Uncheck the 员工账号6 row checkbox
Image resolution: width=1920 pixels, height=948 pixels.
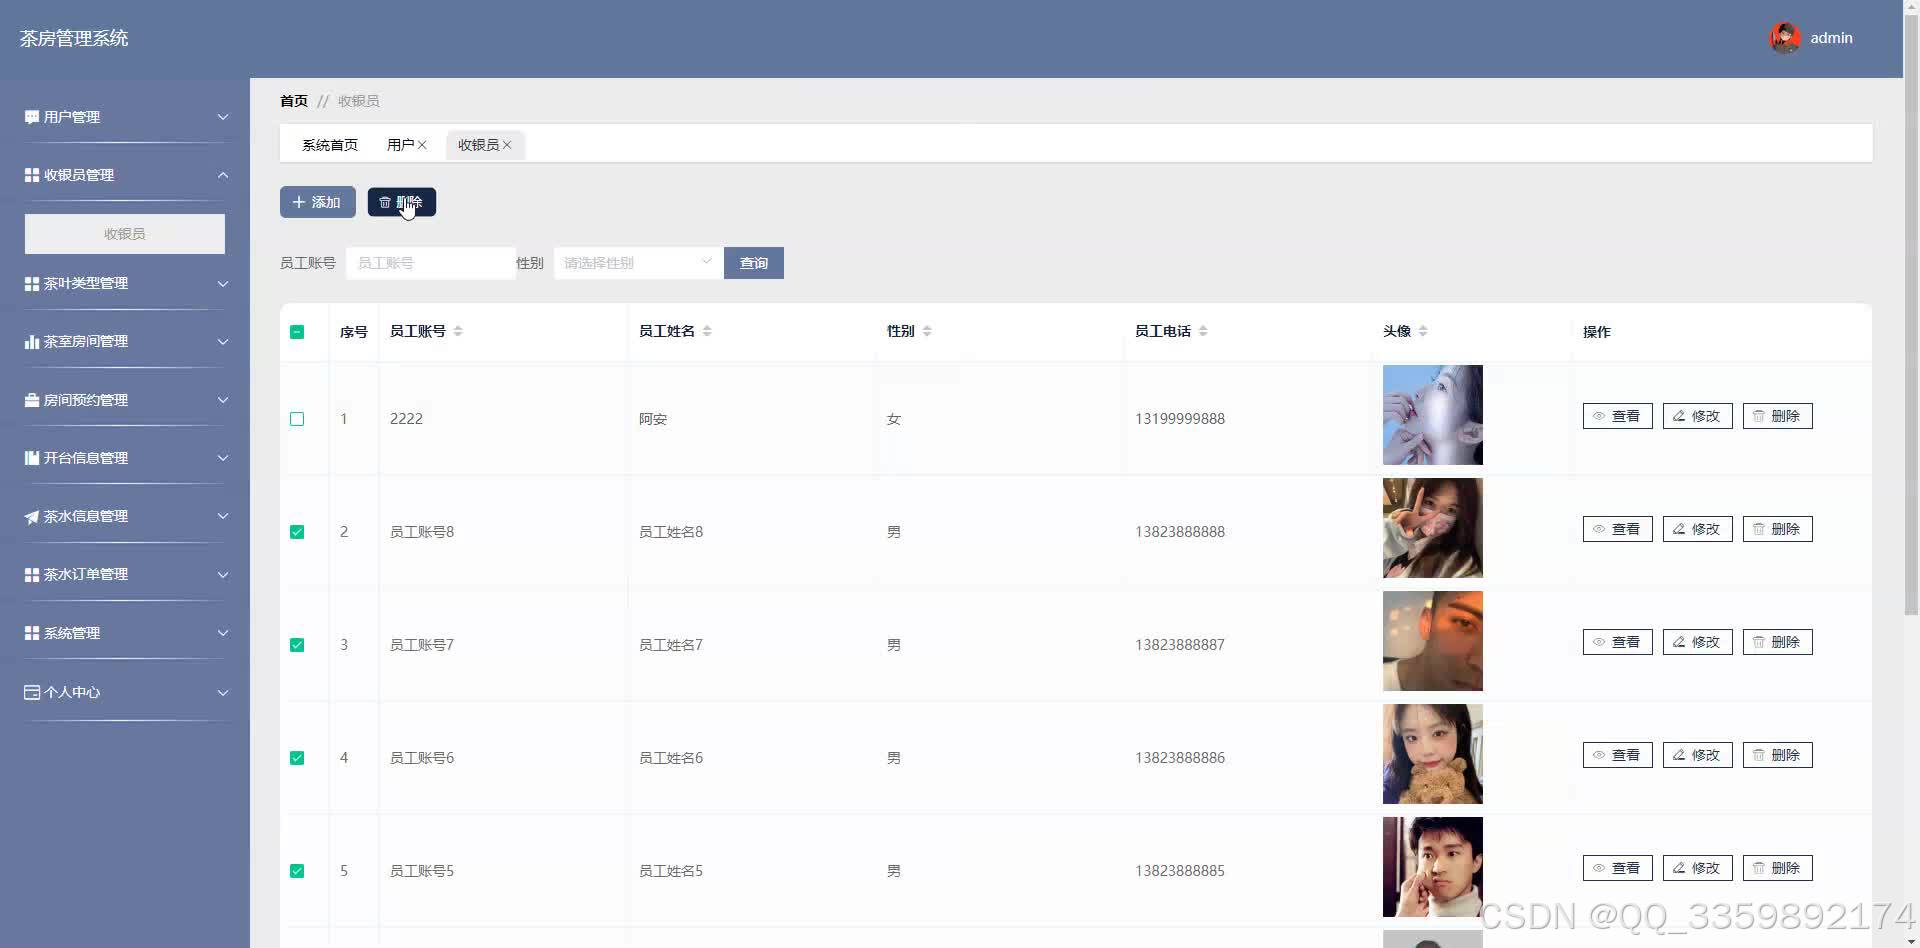click(297, 758)
